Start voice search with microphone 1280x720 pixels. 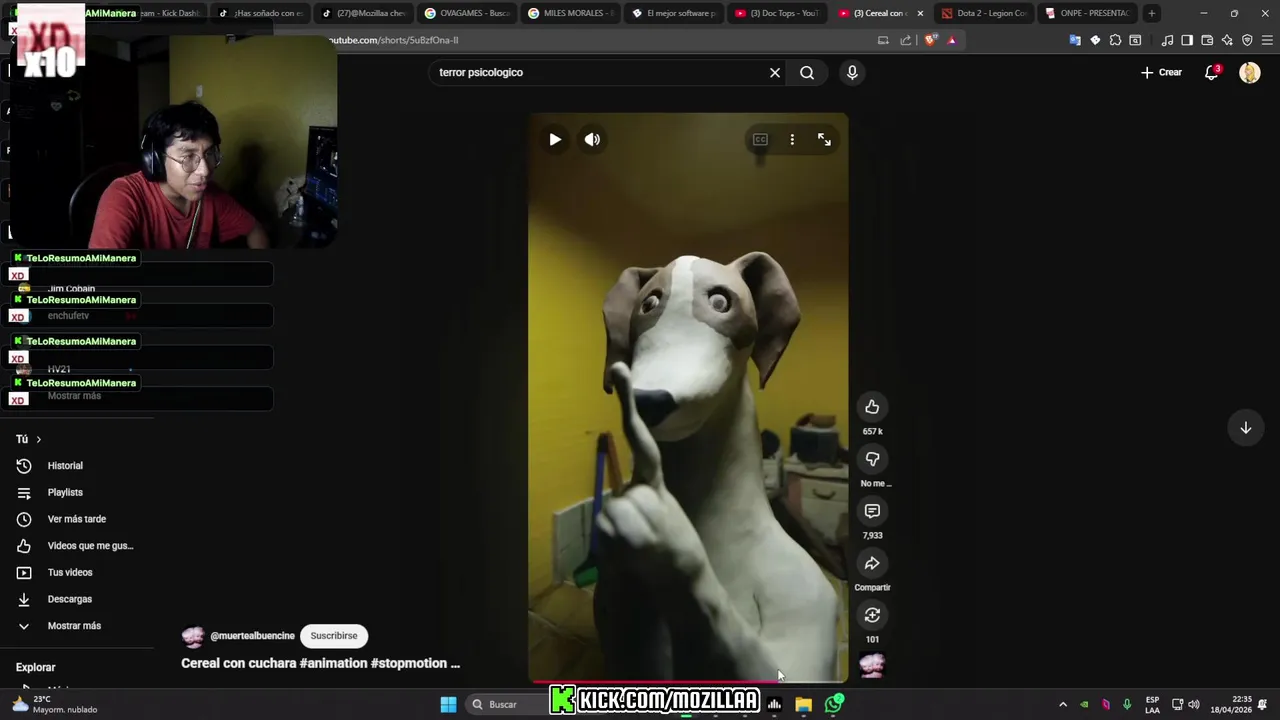[852, 72]
